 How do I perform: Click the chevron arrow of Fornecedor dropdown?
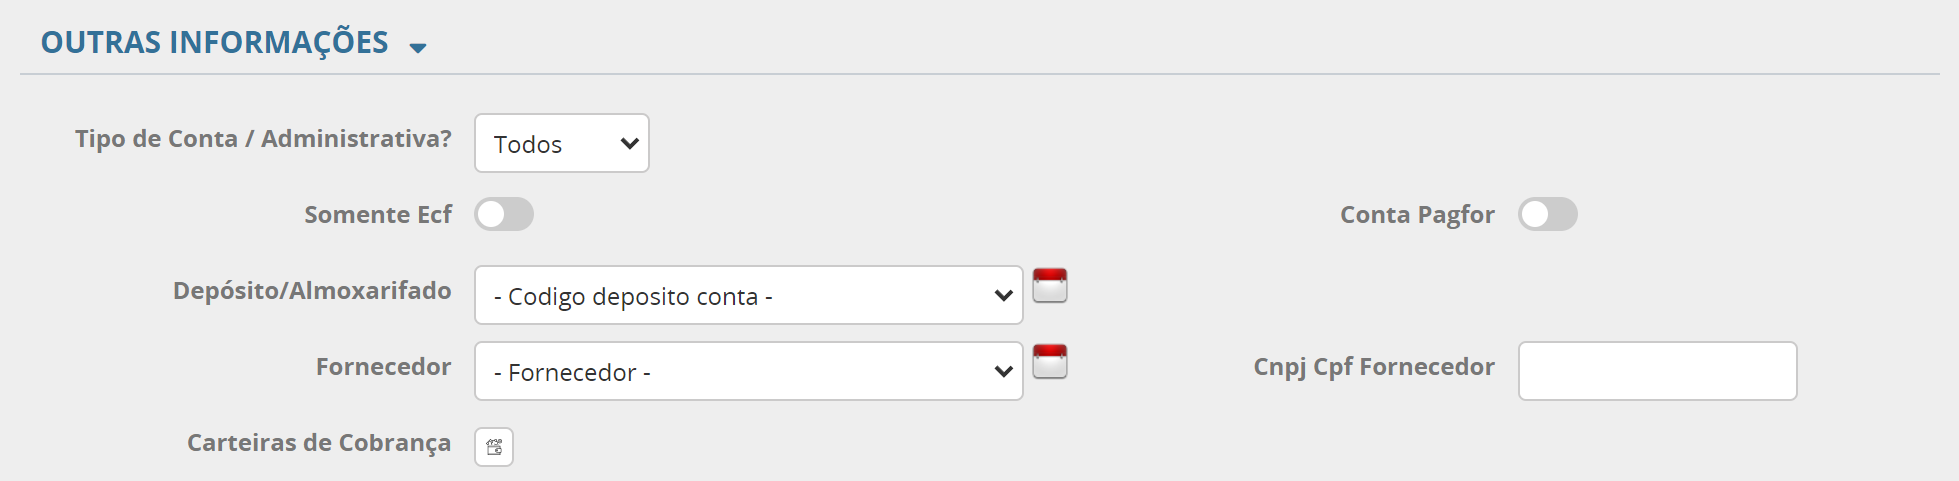[1003, 371]
